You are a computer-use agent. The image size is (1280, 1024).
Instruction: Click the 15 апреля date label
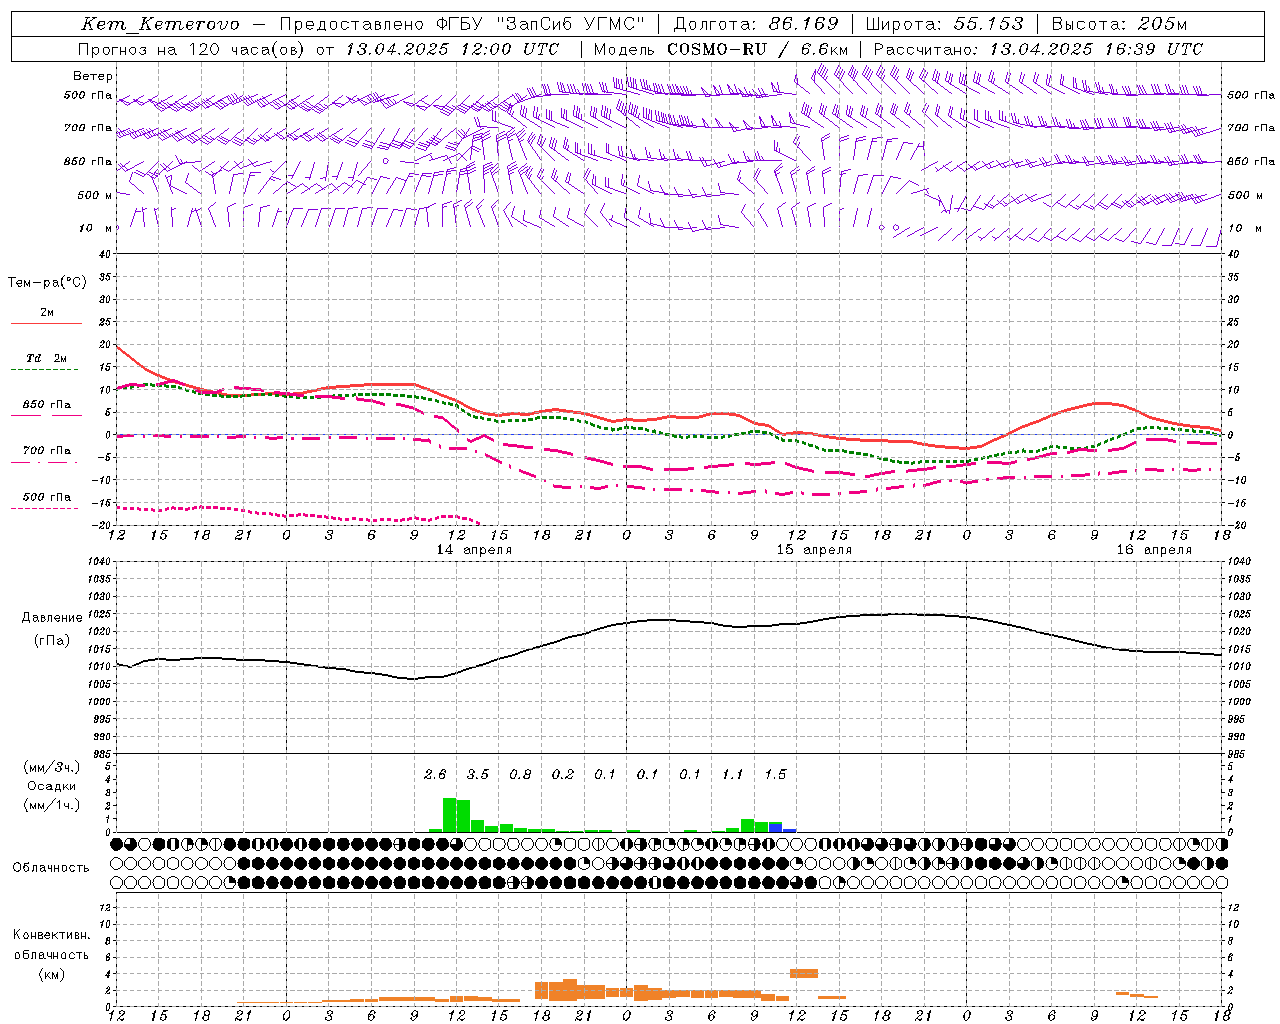tap(814, 550)
